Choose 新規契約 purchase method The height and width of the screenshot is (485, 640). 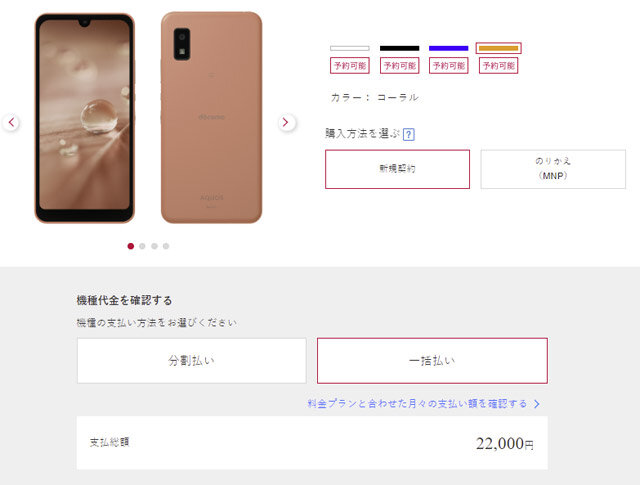point(398,169)
